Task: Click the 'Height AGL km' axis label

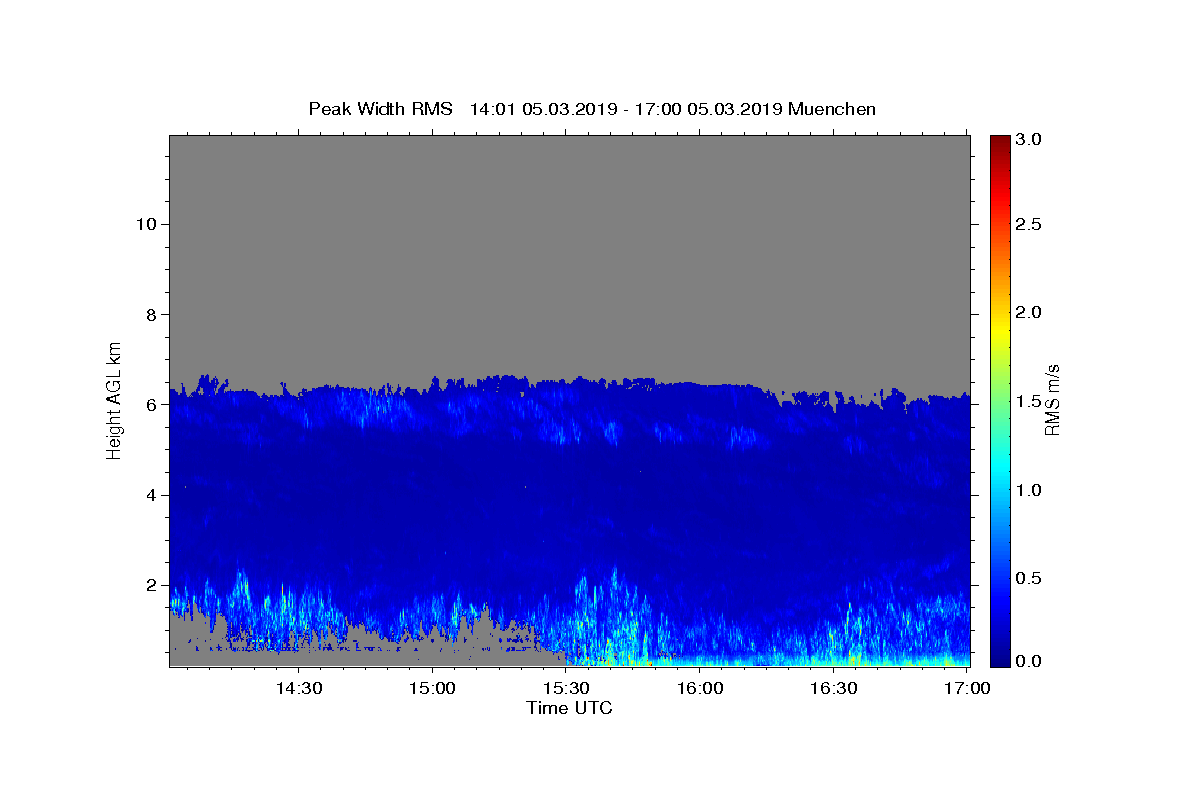Action: (x=115, y=399)
